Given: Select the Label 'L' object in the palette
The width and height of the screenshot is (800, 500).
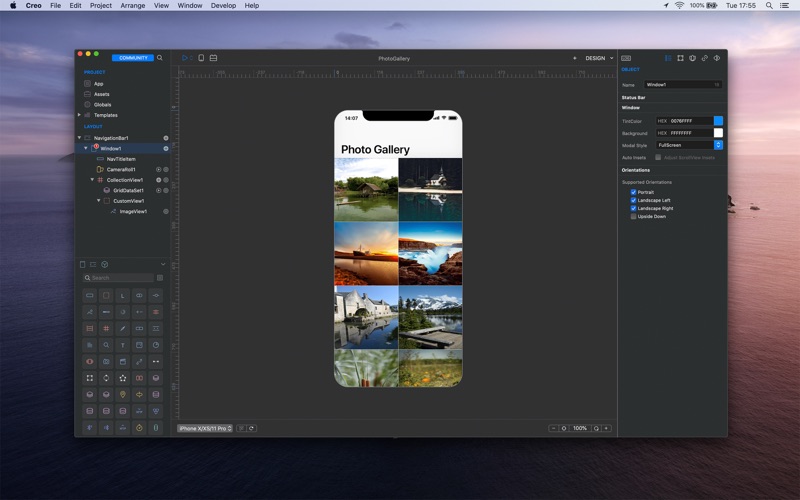Looking at the screenshot, I should tap(123, 296).
